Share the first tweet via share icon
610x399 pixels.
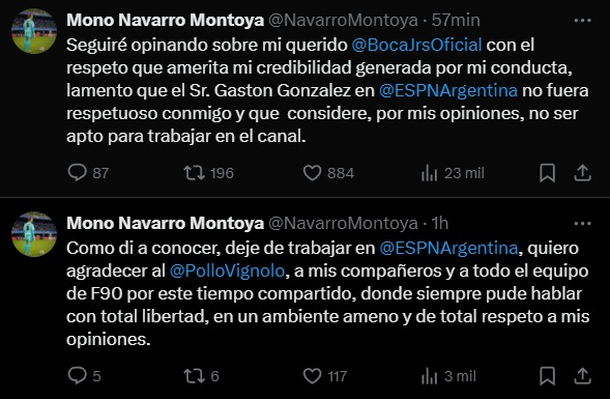[x=582, y=173]
